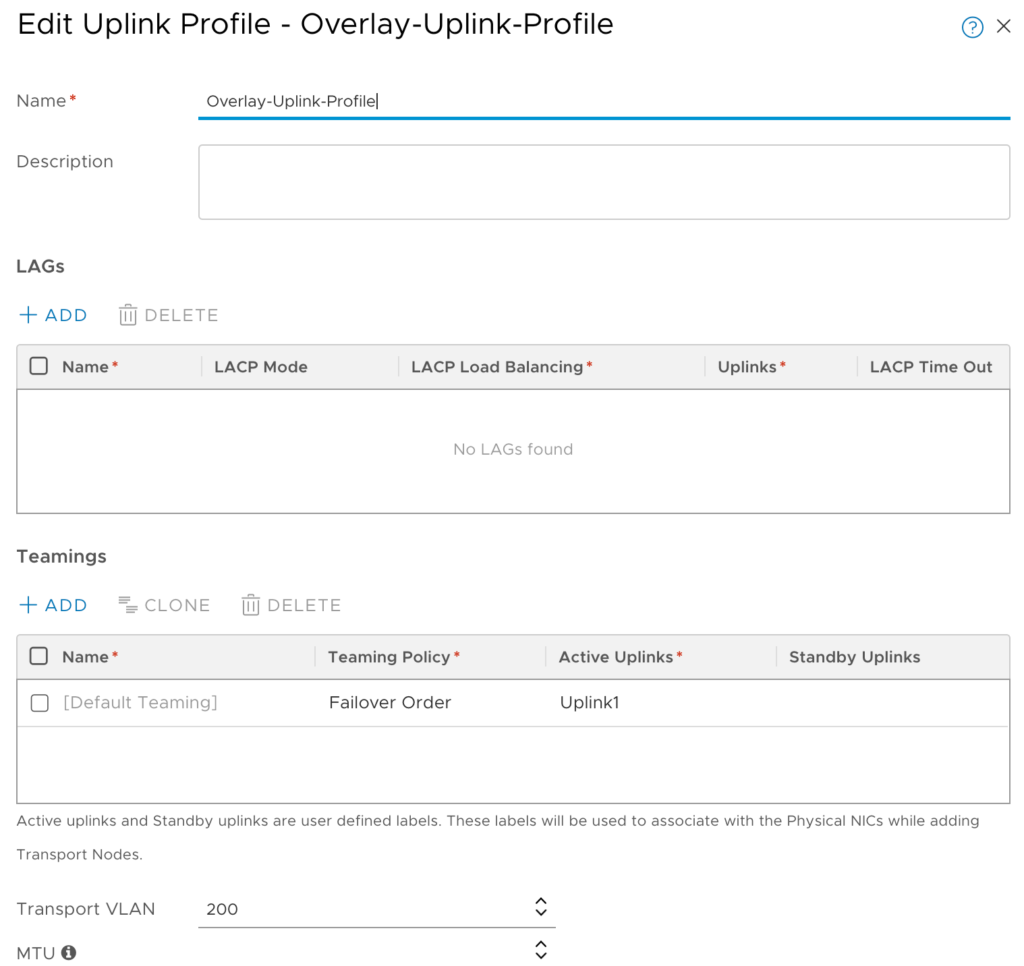This screenshot has width=1024, height=966.
Task: Click the CLONE icon under Teamings
Action: [x=127, y=604]
